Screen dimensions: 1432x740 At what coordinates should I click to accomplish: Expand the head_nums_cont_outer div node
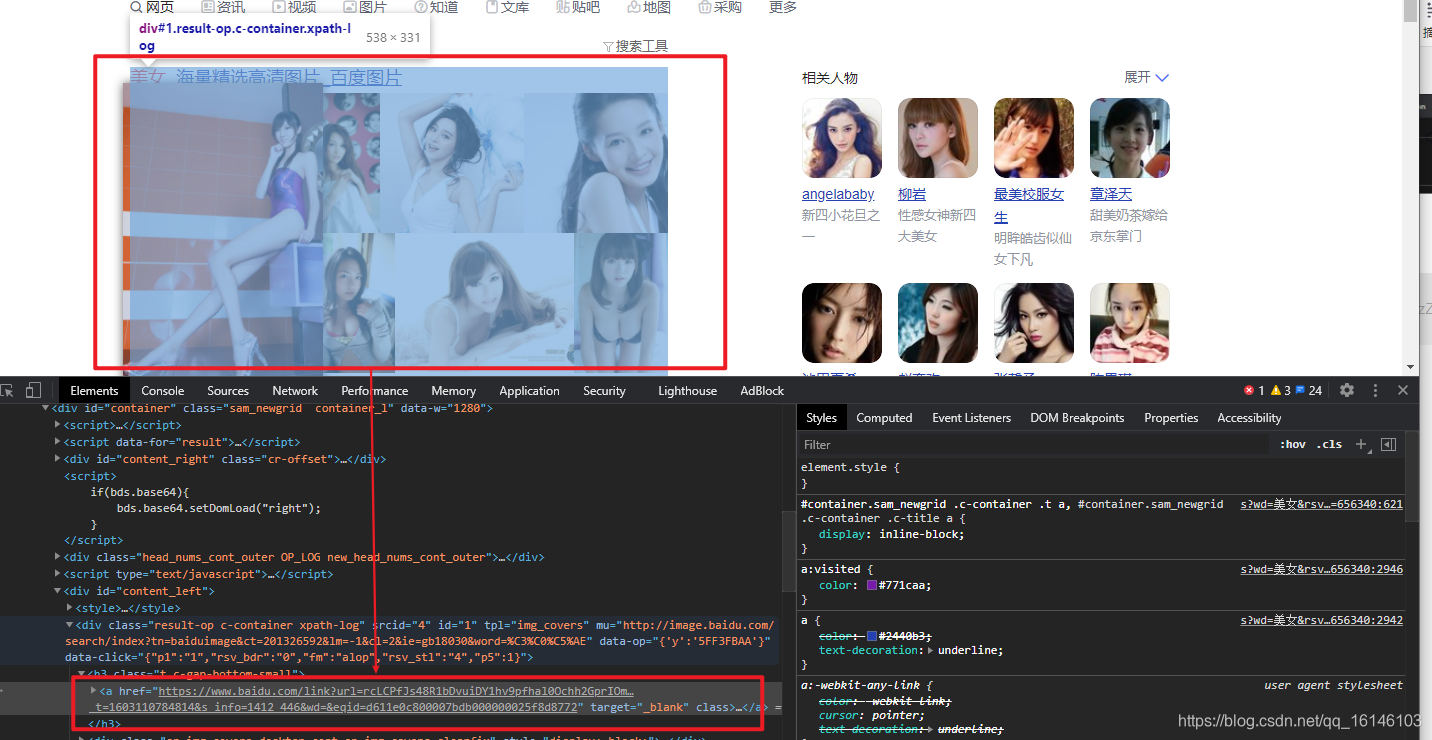(57, 557)
